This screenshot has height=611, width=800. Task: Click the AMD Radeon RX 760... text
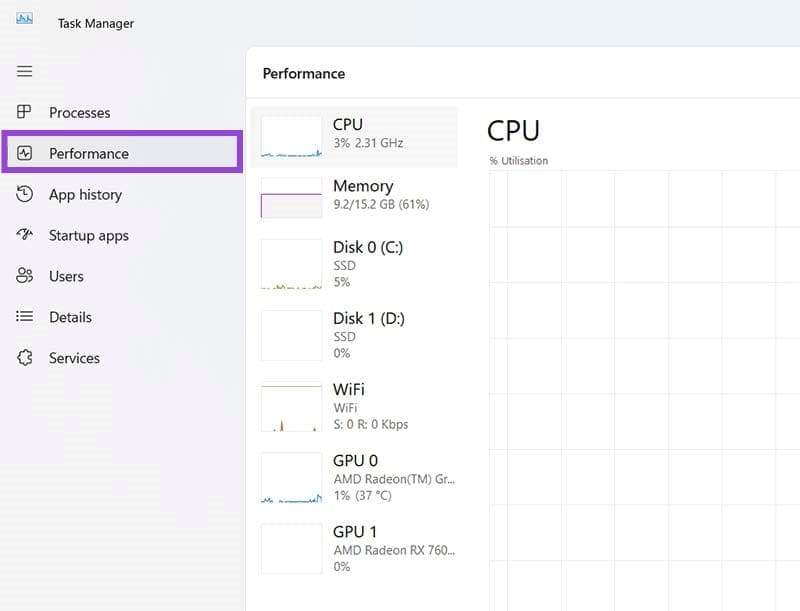point(394,550)
